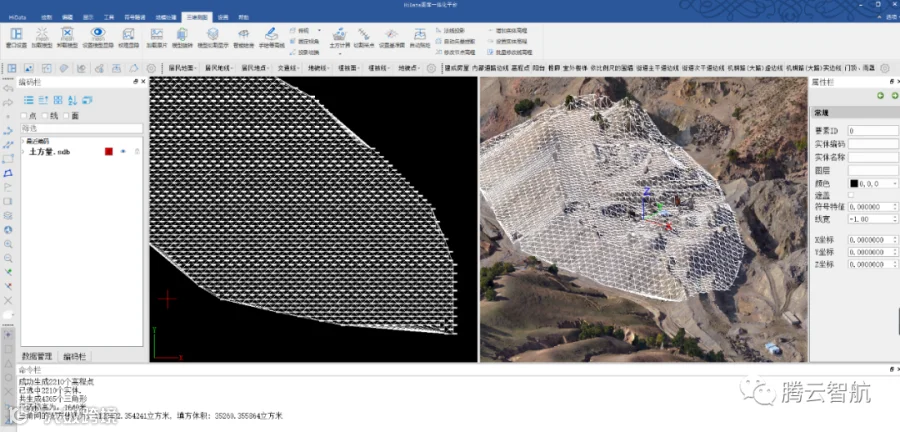Screen dimensions: 900x432
Task: Click the 高程点 code button
Action: (521, 68)
